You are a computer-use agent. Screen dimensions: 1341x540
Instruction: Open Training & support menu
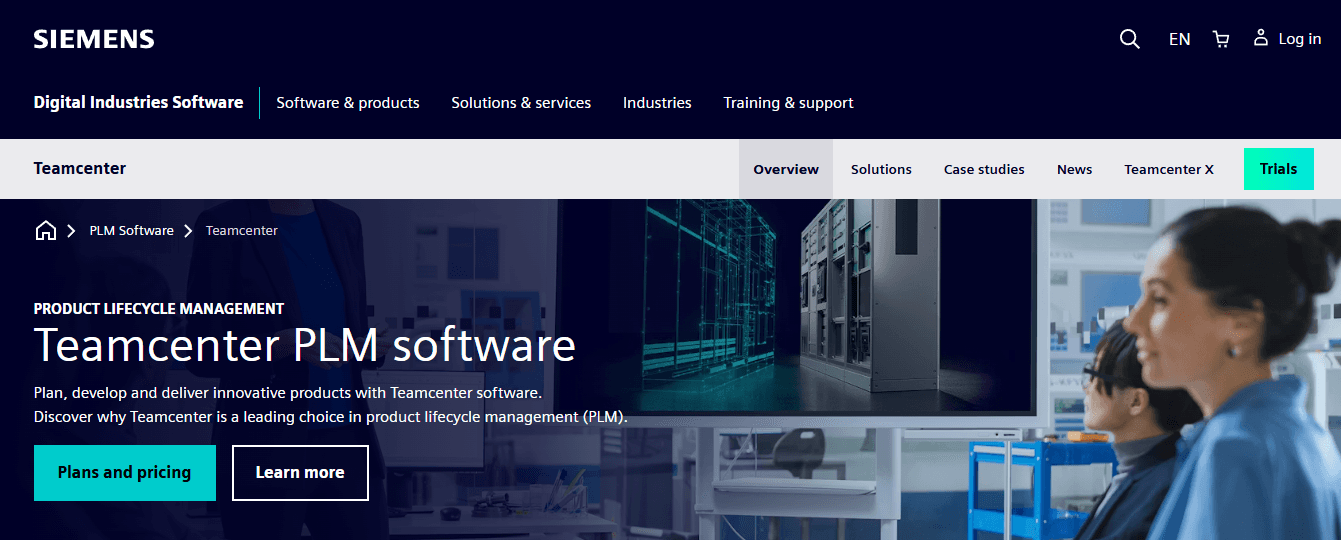[789, 103]
